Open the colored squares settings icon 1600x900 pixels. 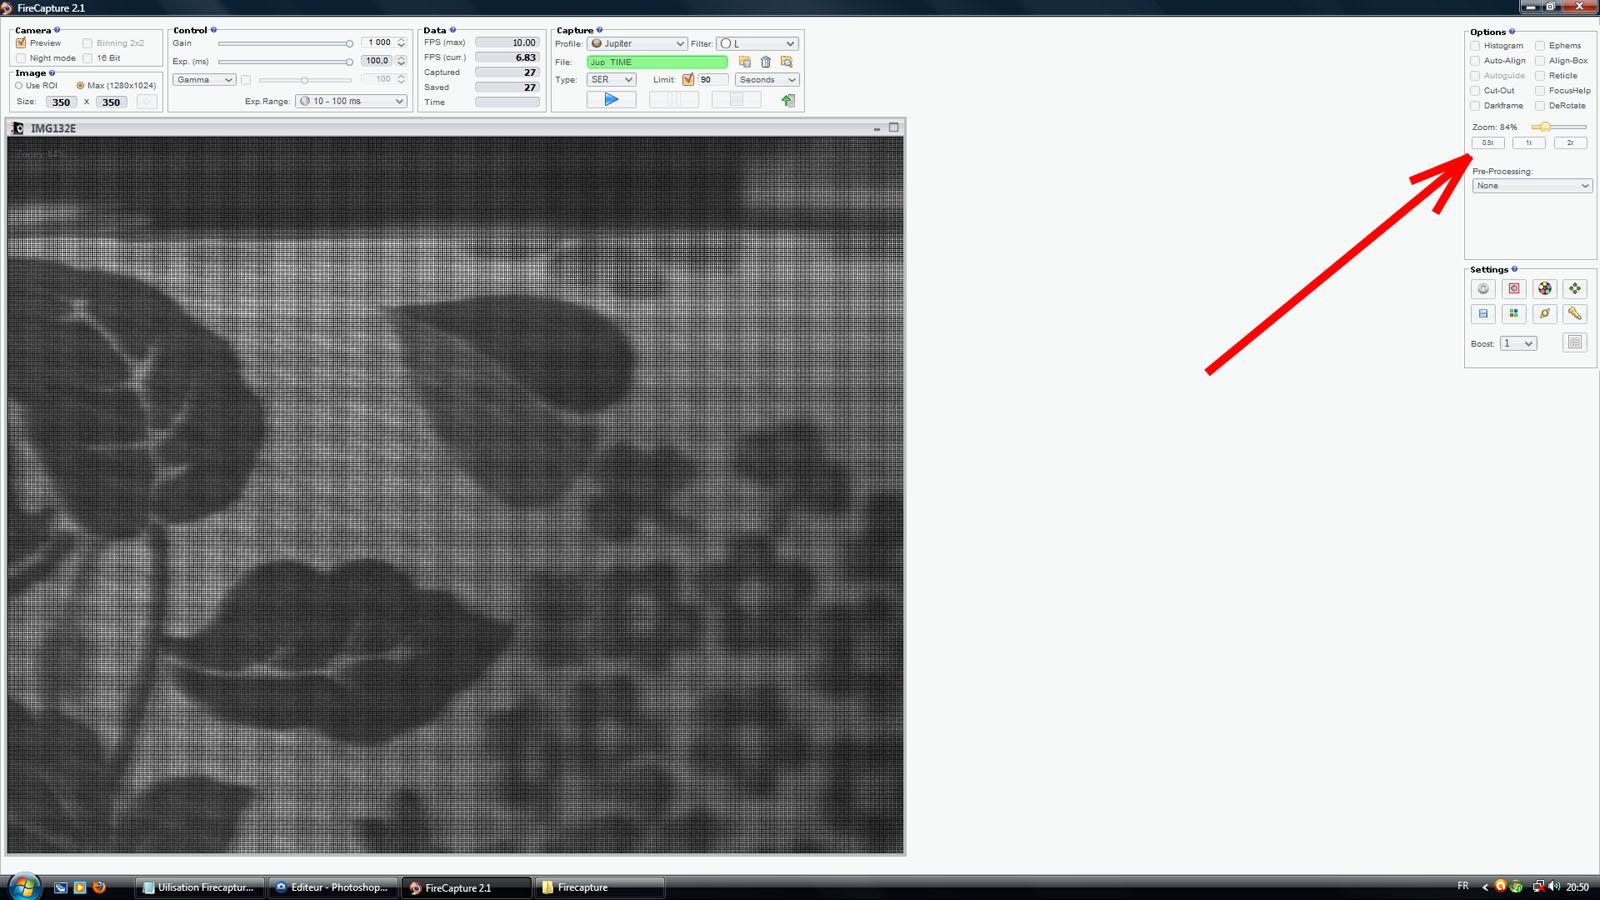pyautogui.click(x=1514, y=314)
